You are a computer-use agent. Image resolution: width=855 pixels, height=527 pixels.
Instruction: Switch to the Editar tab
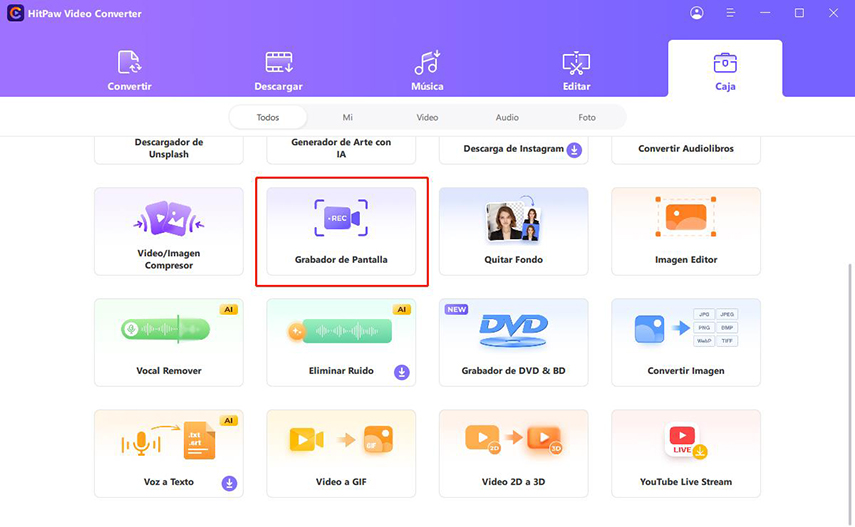pos(576,70)
